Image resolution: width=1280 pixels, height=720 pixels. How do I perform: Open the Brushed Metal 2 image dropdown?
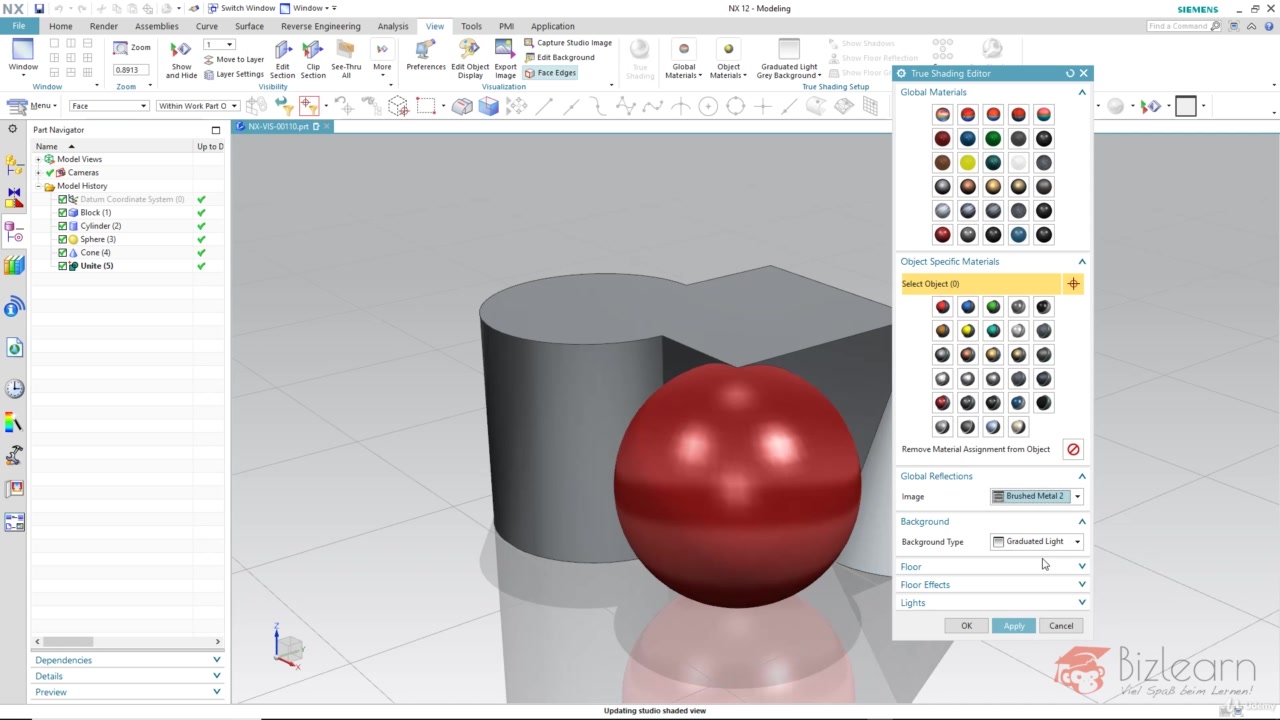(1076, 496)
